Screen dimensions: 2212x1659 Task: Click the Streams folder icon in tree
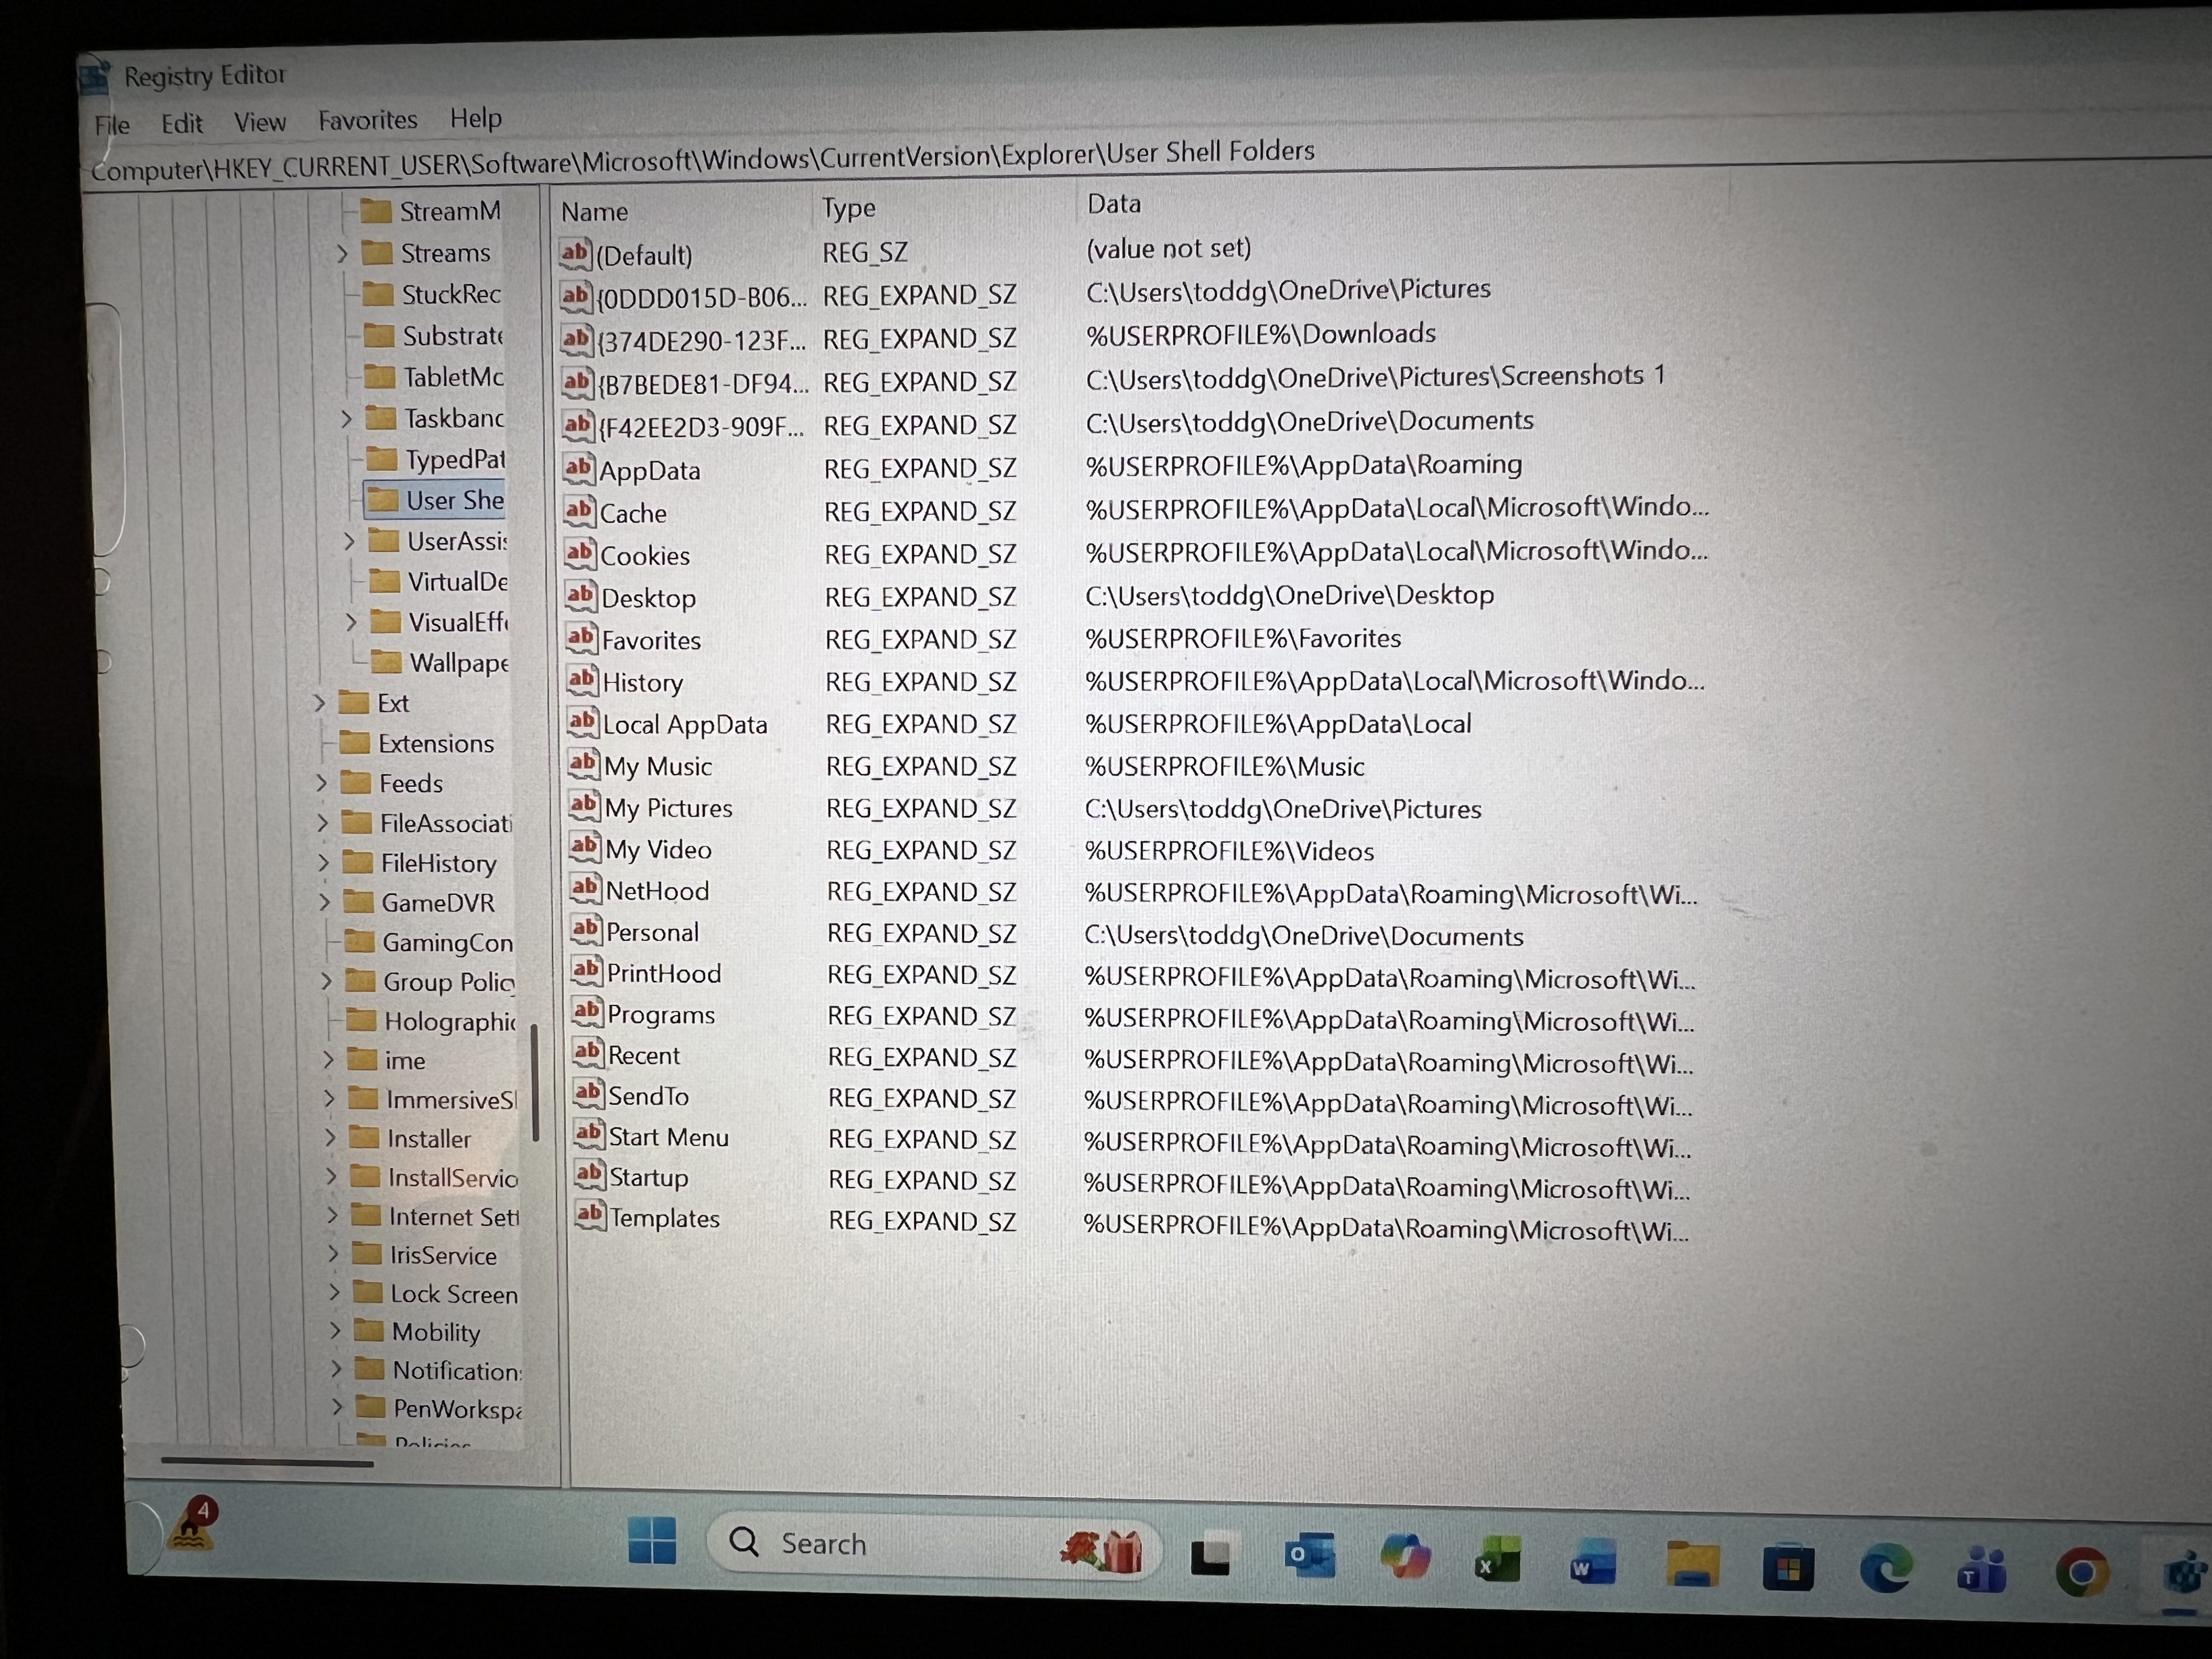tap(377, 252)
